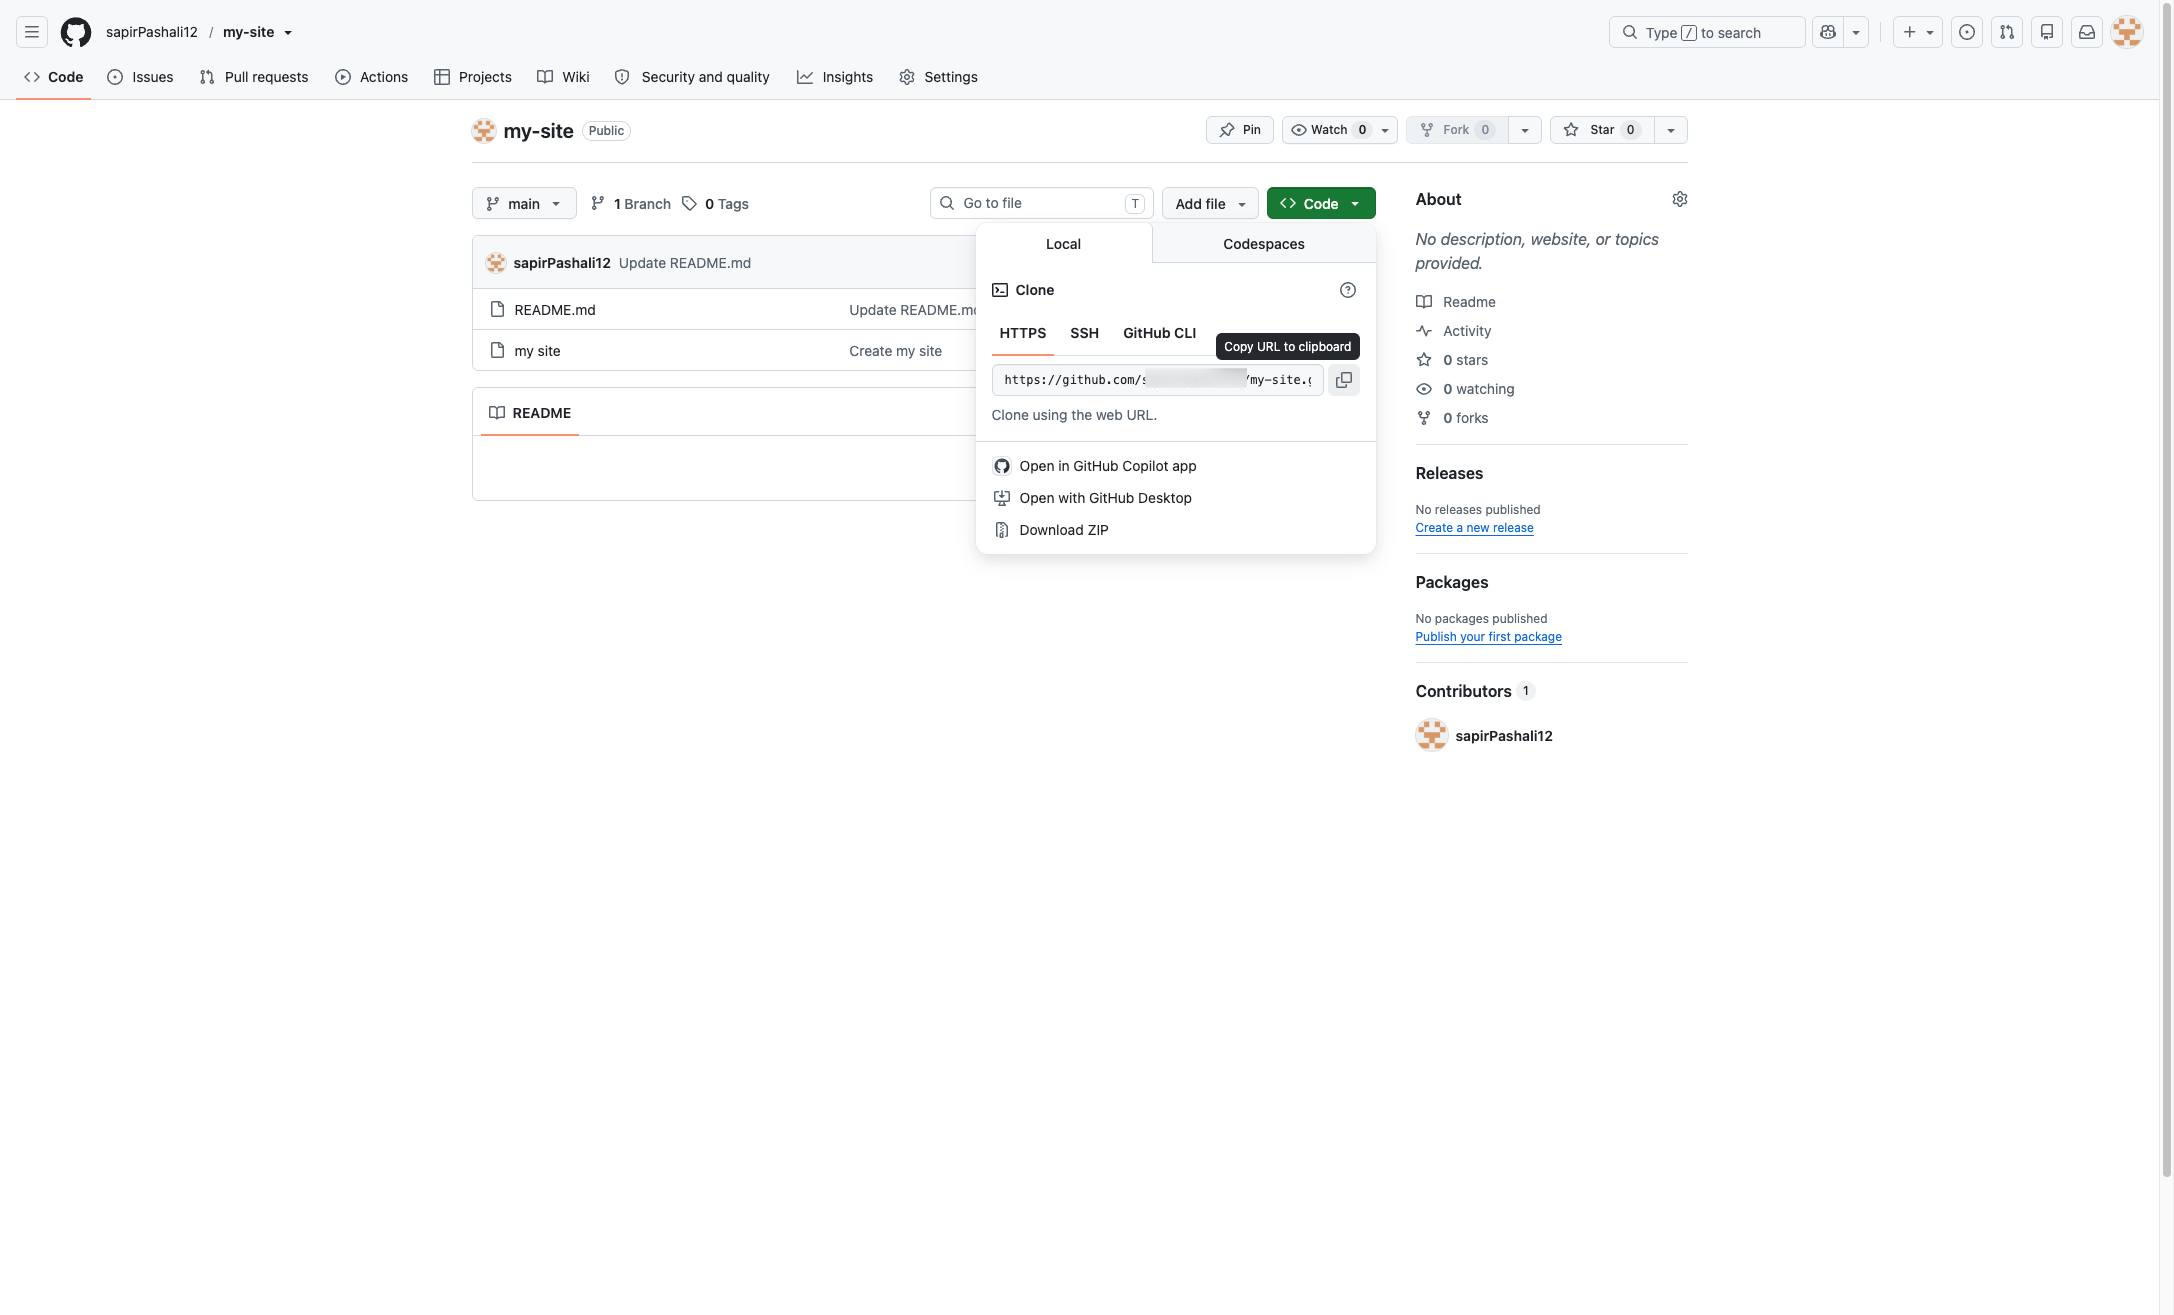Image resolution: width=2174 pixels, height=1315 pixels.
Task: Open the issues icon in header
Action: (1967, 32)
